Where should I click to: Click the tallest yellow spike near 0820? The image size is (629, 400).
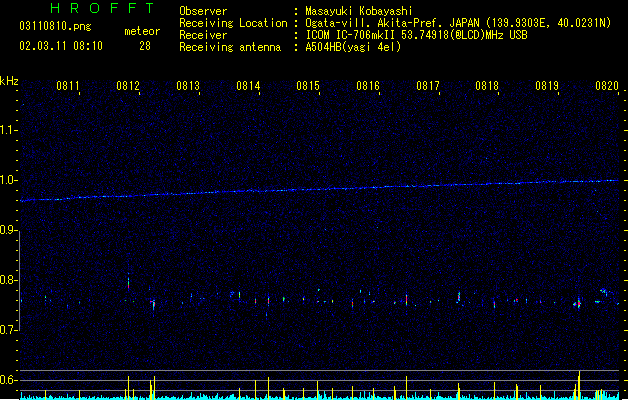point(579,384)
